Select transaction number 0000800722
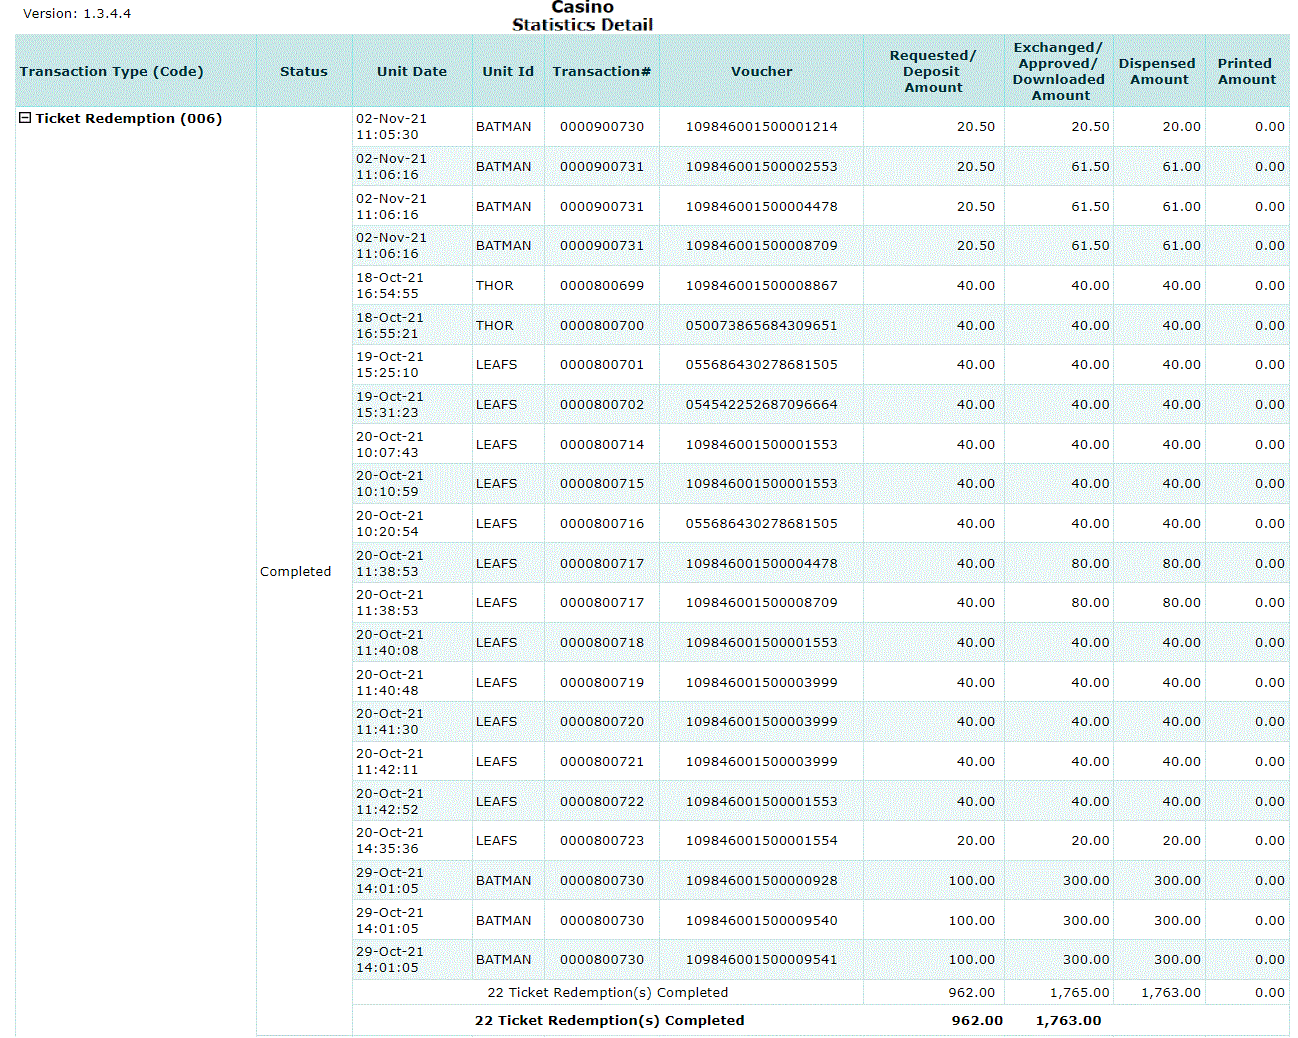The image size is (1298, 1038). coord(602,802)
